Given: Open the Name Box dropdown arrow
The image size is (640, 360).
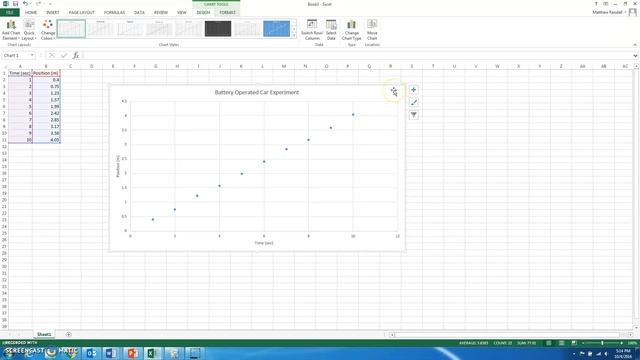Looking at the screenshot, I should pyautogui.click(x=32, y=56).
